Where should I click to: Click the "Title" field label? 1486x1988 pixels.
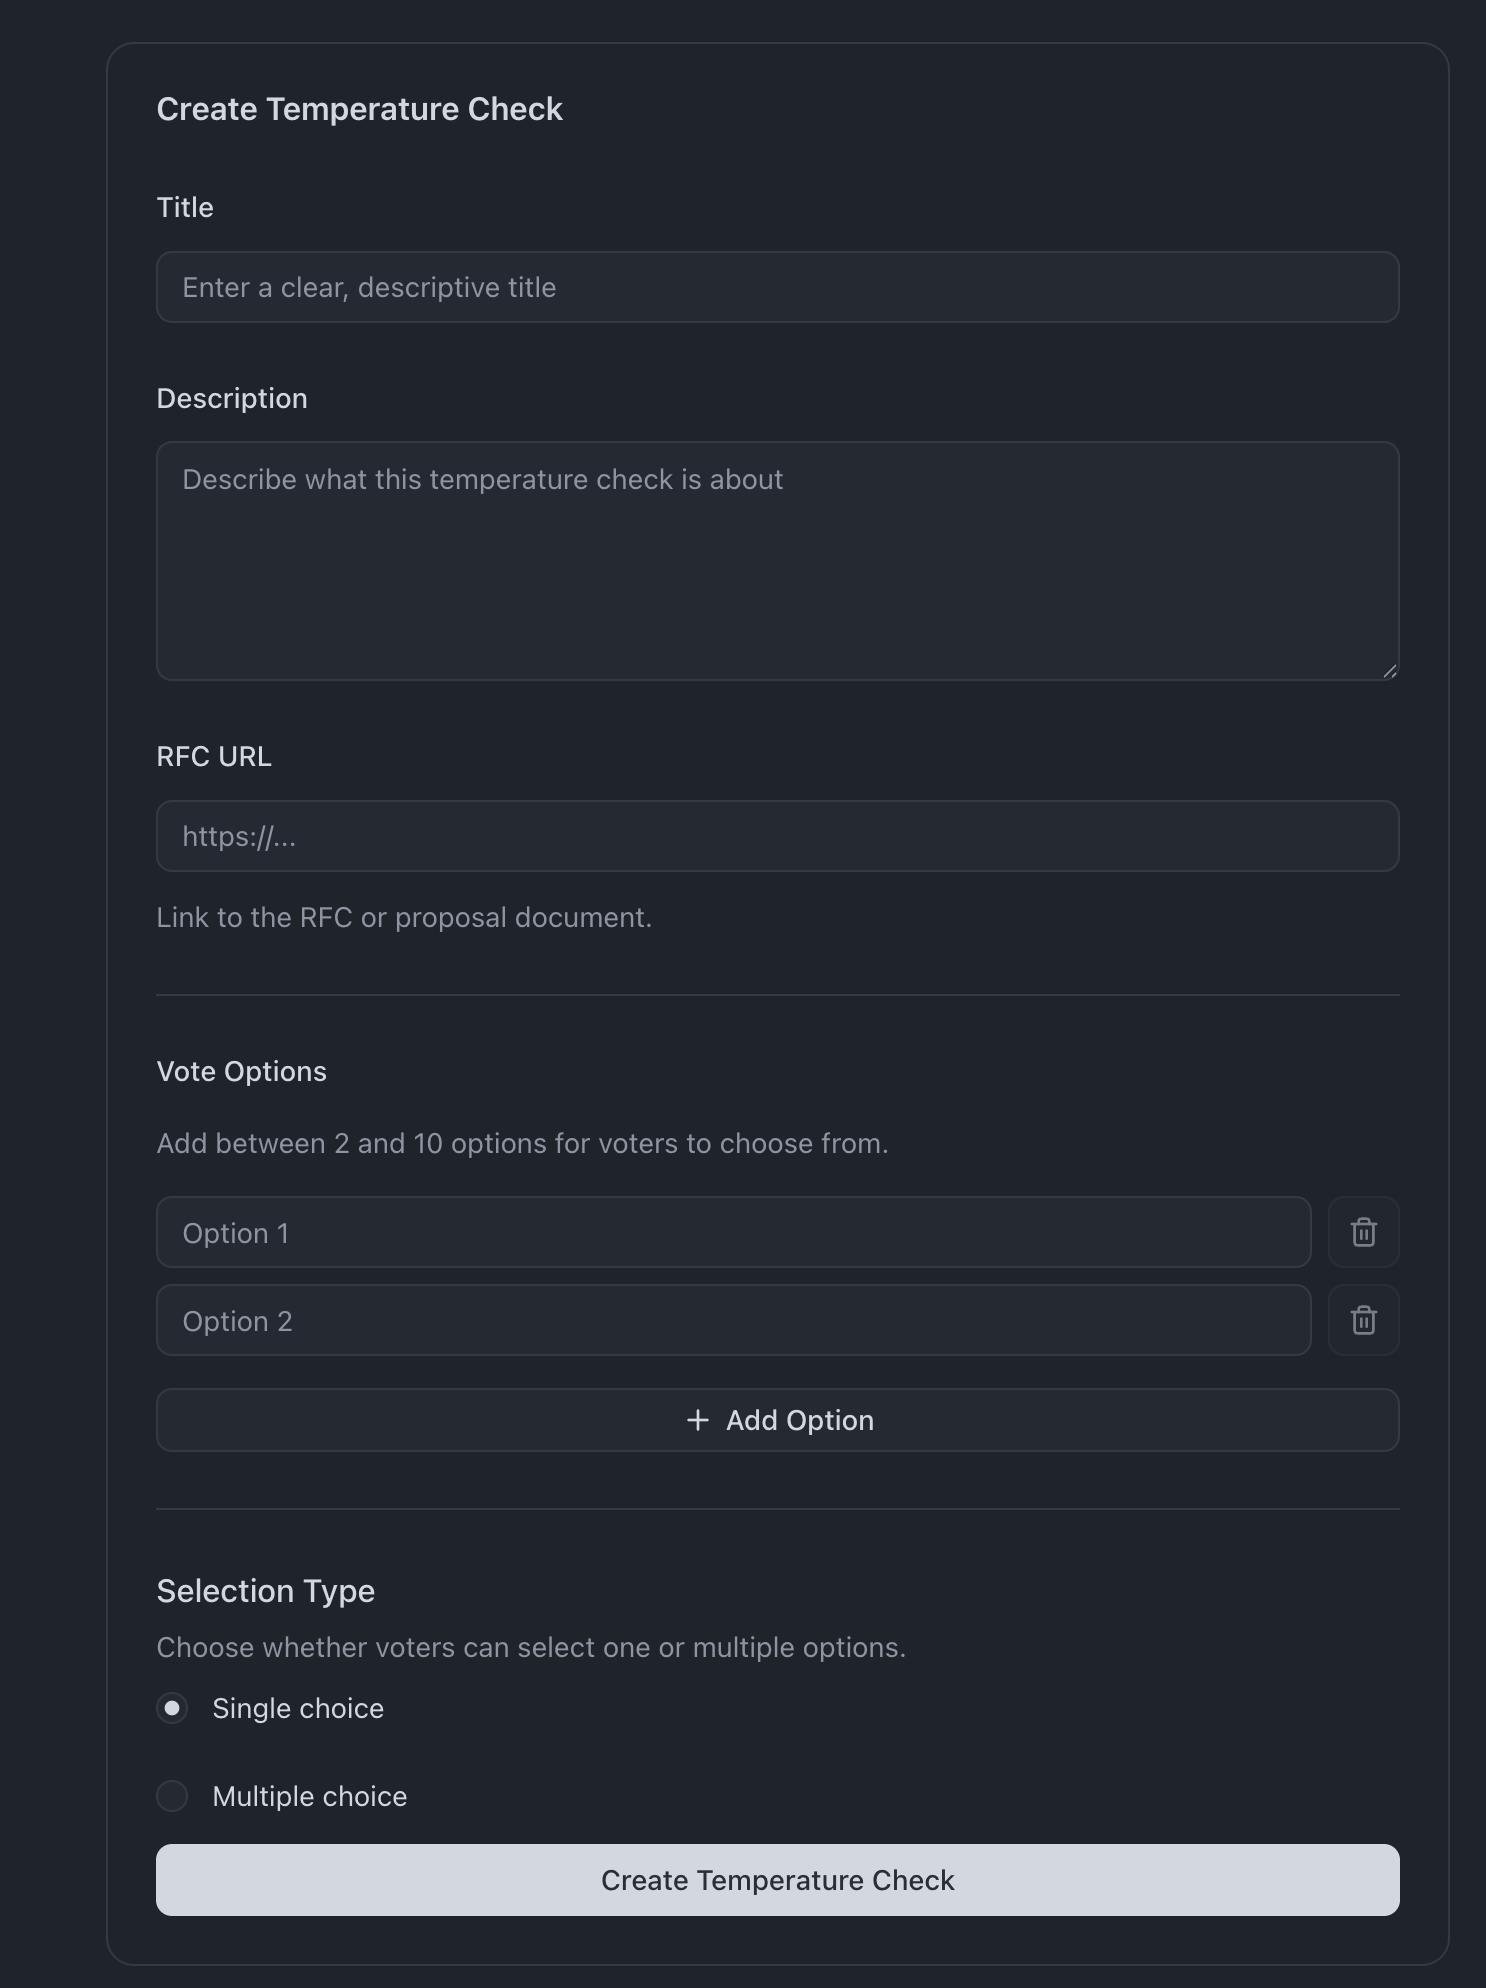click(185, 207)
